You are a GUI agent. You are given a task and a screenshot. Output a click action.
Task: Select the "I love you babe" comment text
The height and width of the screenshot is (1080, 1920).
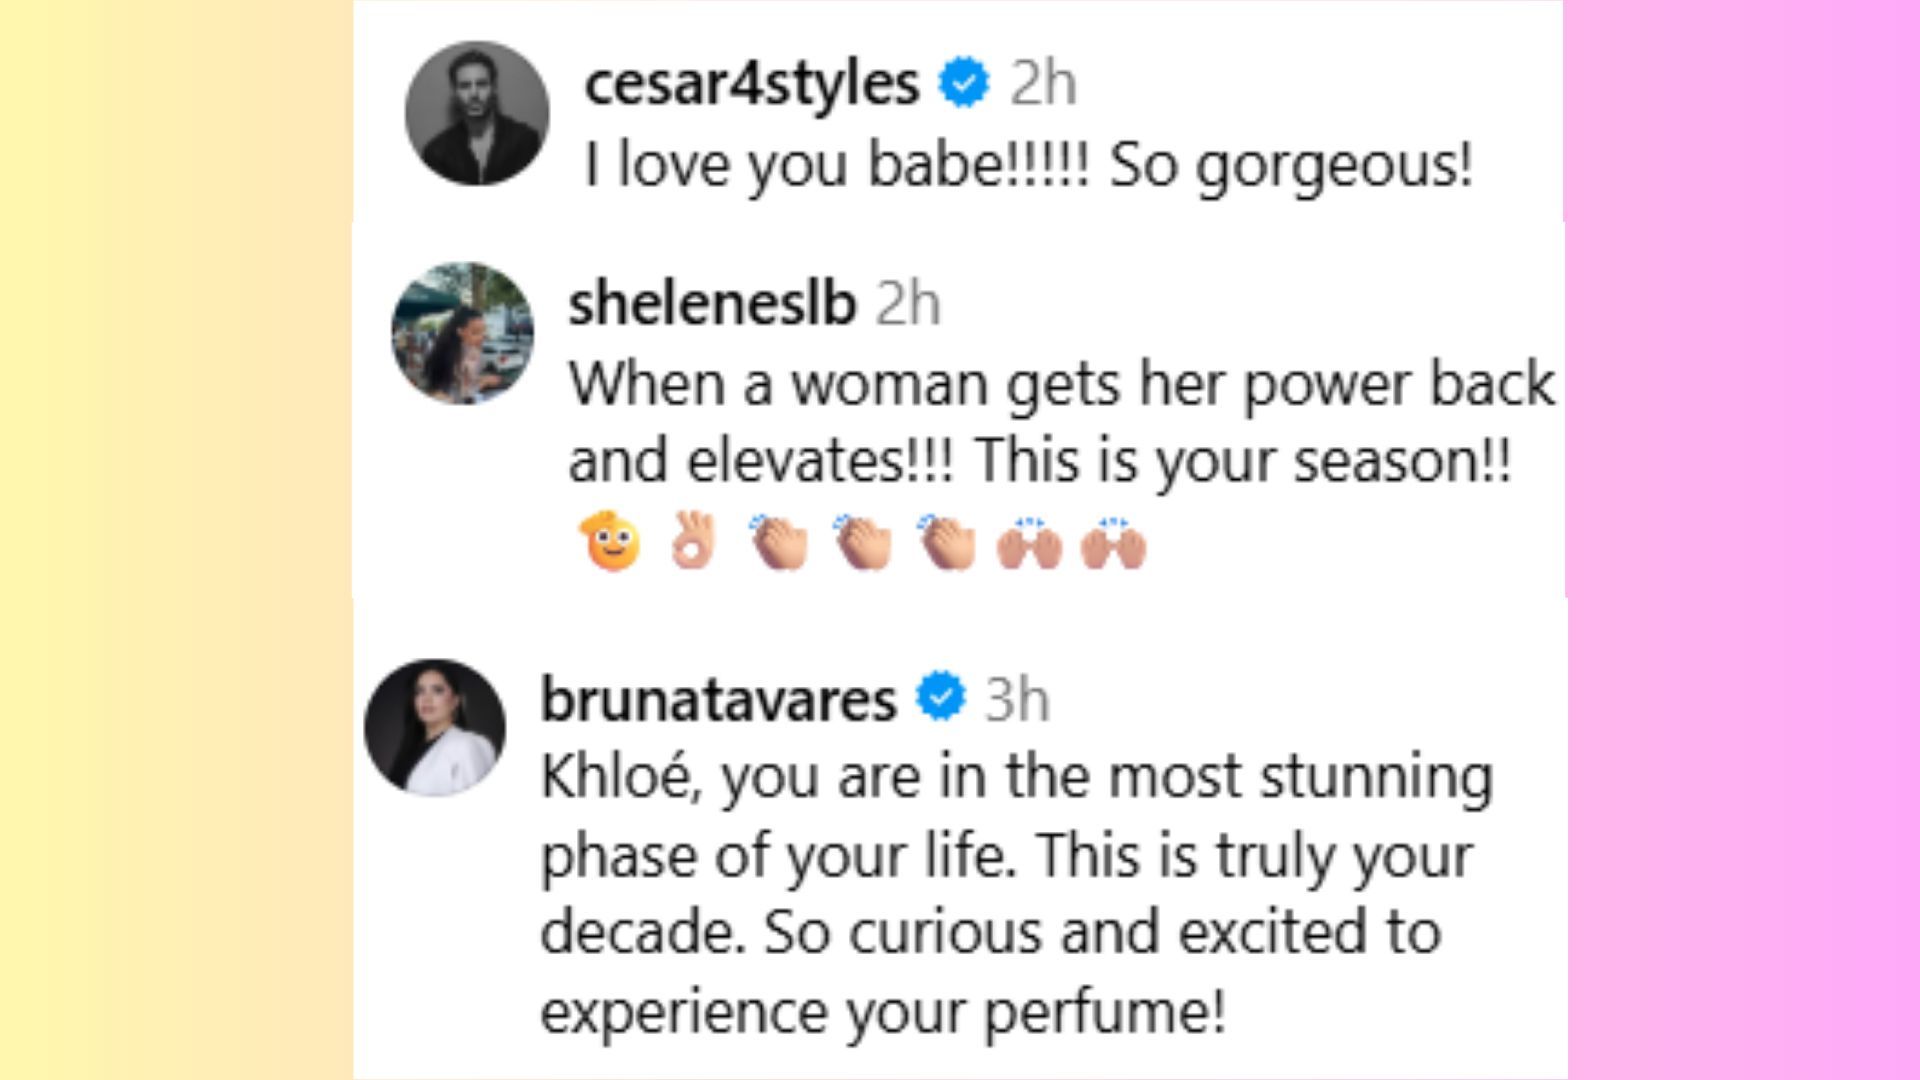(x=1028, y=164)
